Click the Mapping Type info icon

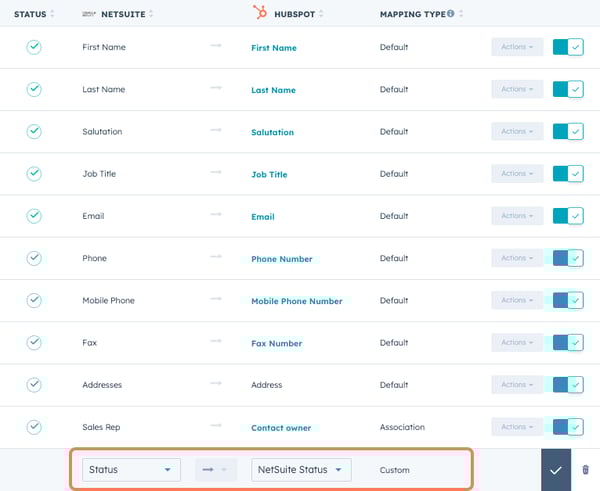(x=451, y=13)
